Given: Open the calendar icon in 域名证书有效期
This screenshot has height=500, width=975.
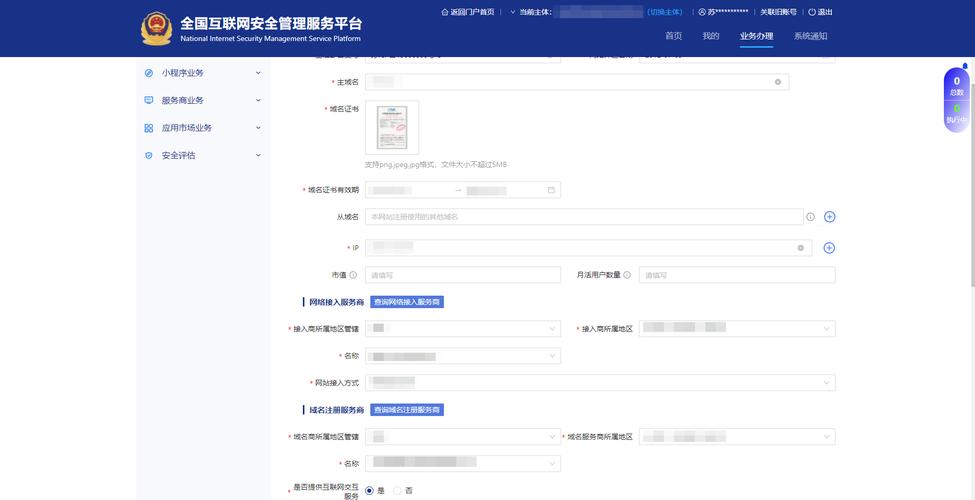Looking at the screenshot, I should point(551,190).
